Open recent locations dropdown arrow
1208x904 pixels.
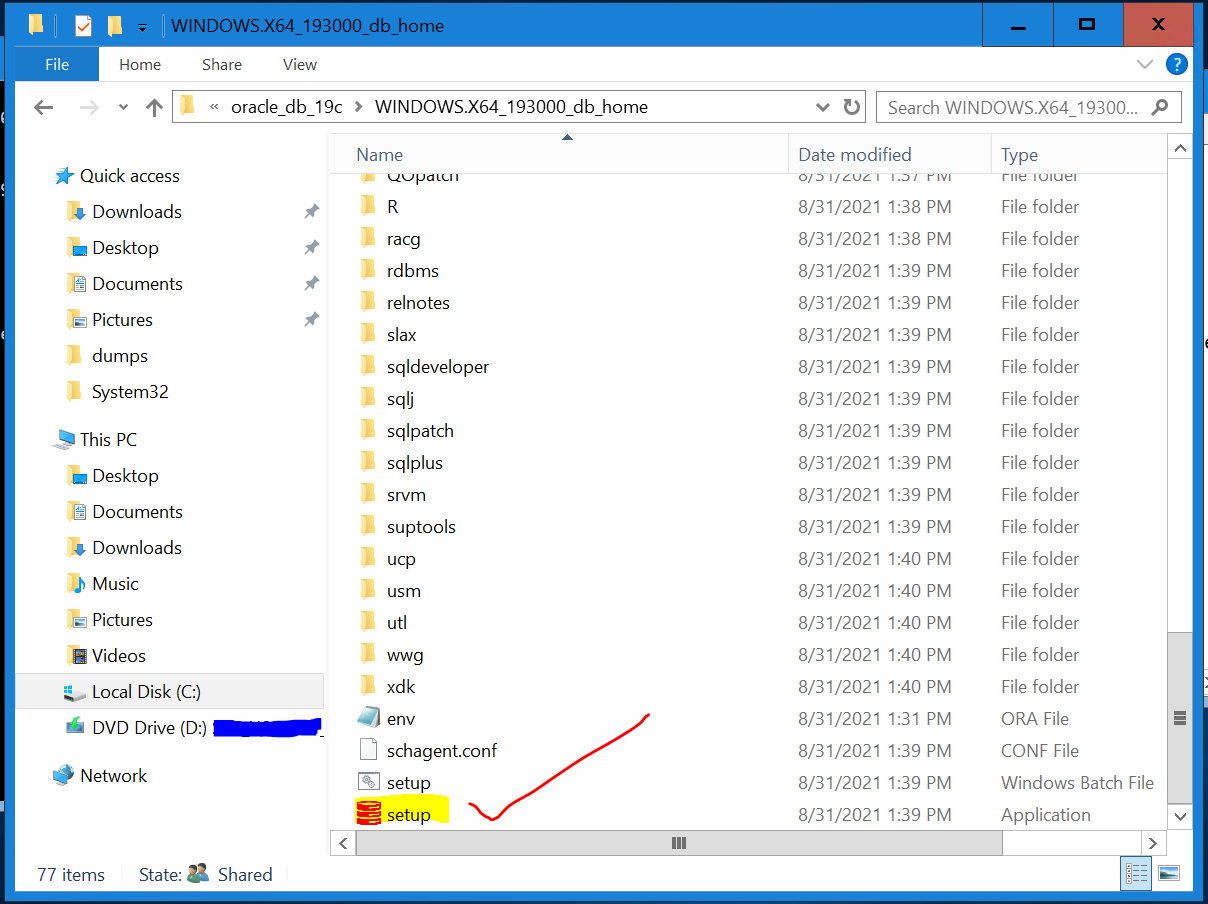[x=123, y=107]
